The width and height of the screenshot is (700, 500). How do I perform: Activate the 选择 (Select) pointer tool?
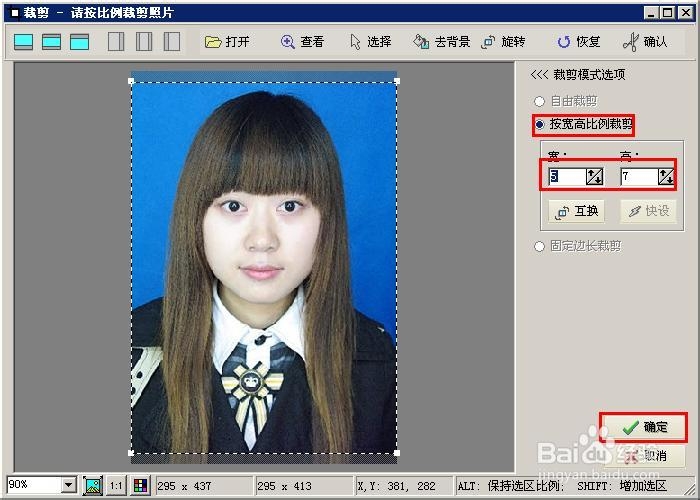(371, 42)
